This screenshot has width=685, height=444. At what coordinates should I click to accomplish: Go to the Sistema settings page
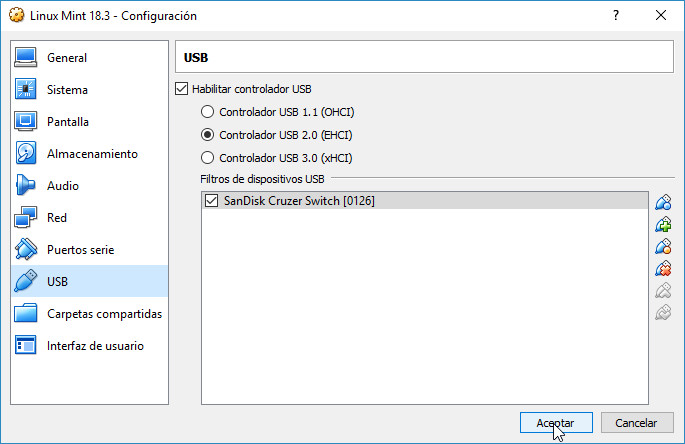(x=67, y=90)
